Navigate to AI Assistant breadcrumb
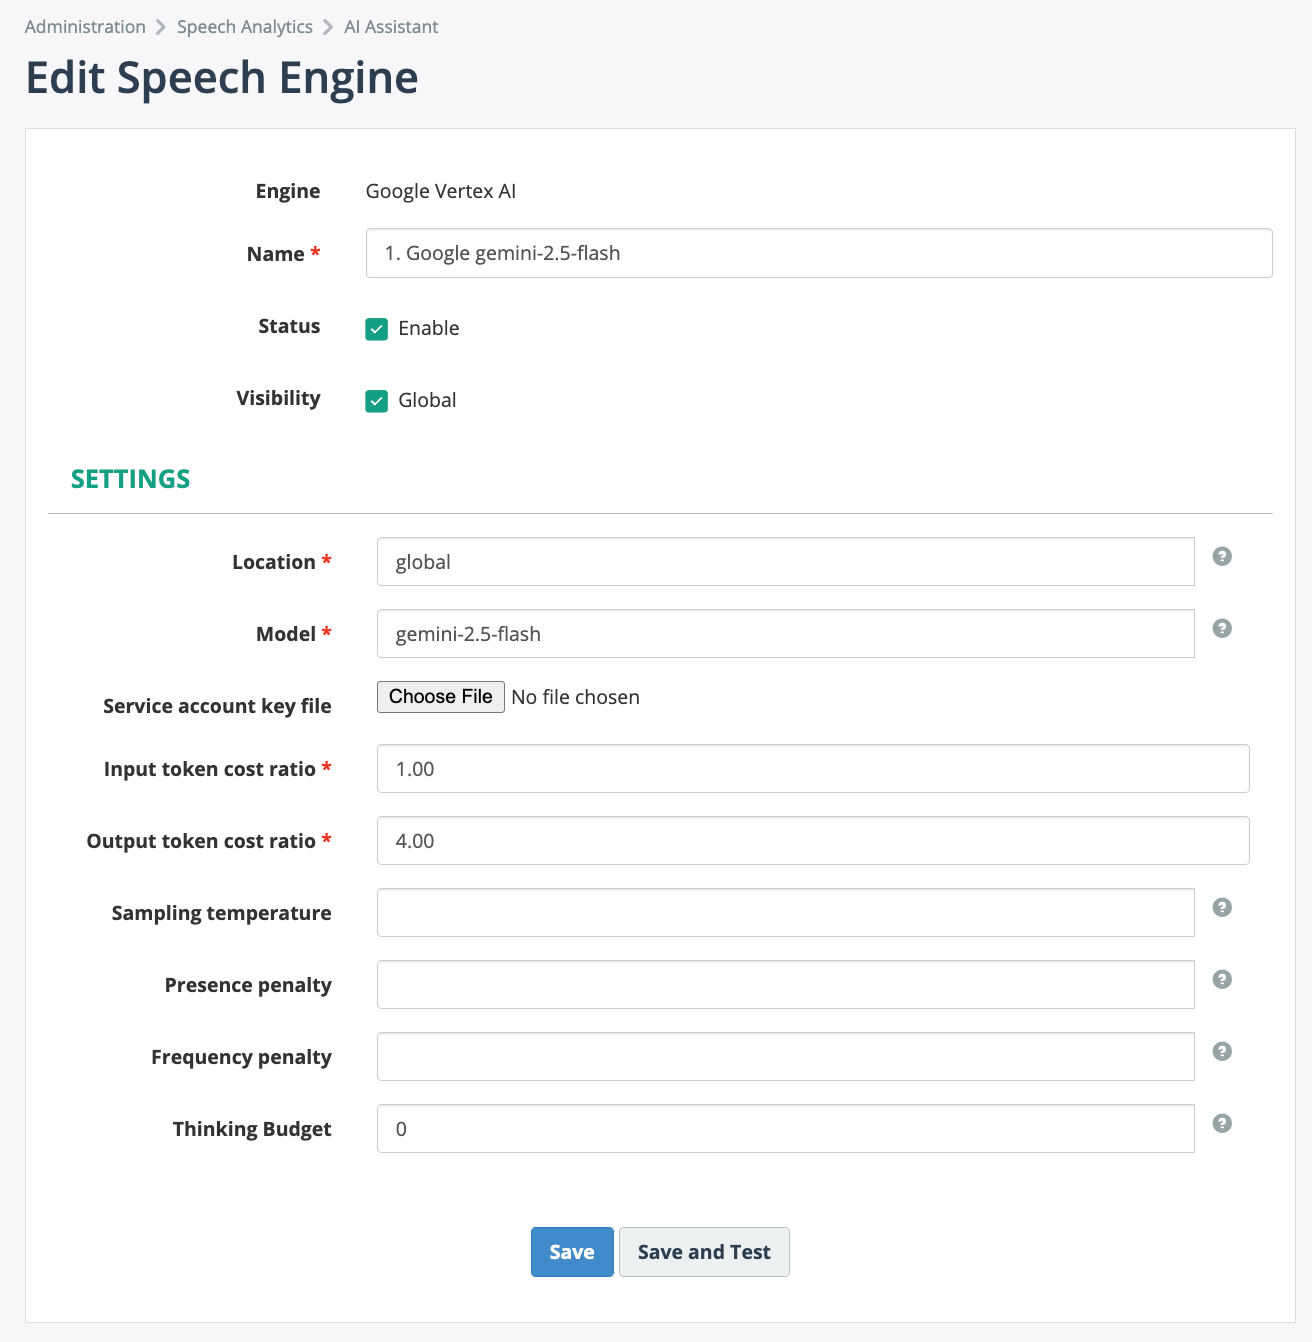 (x=391, y=27)
